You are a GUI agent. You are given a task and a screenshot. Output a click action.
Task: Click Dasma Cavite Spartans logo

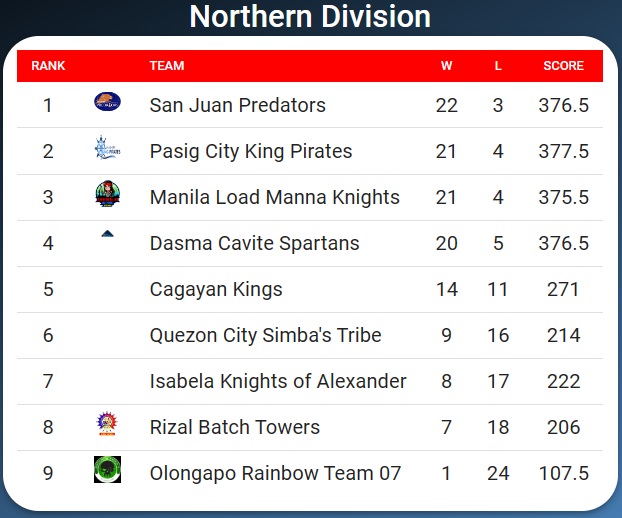[x=107, y=235]
